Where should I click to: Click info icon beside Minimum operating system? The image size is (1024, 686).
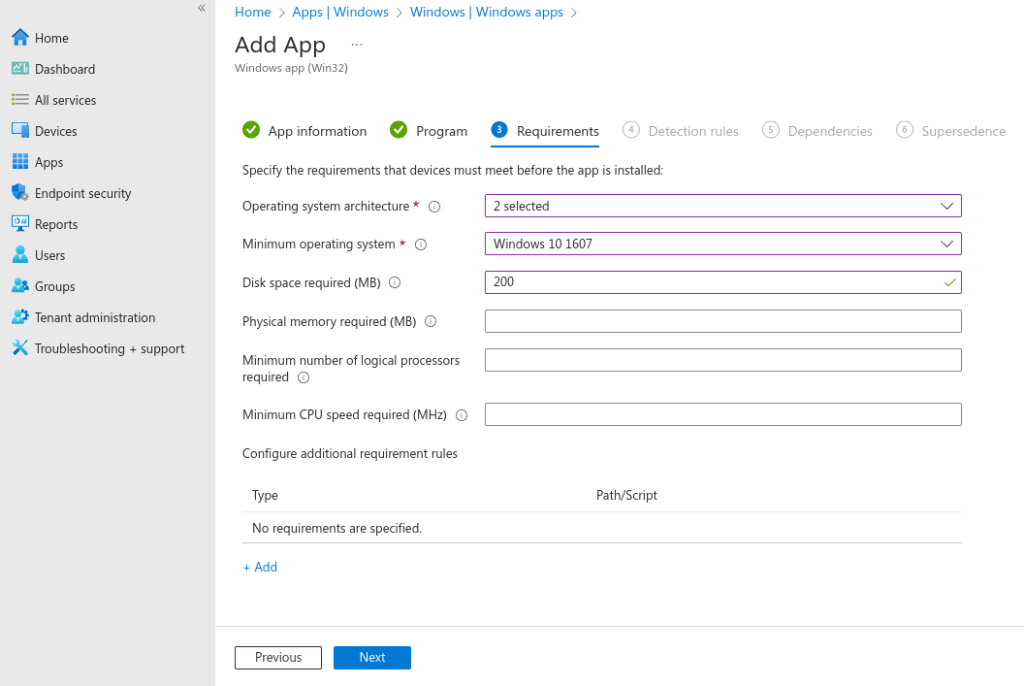pos(421,244)
